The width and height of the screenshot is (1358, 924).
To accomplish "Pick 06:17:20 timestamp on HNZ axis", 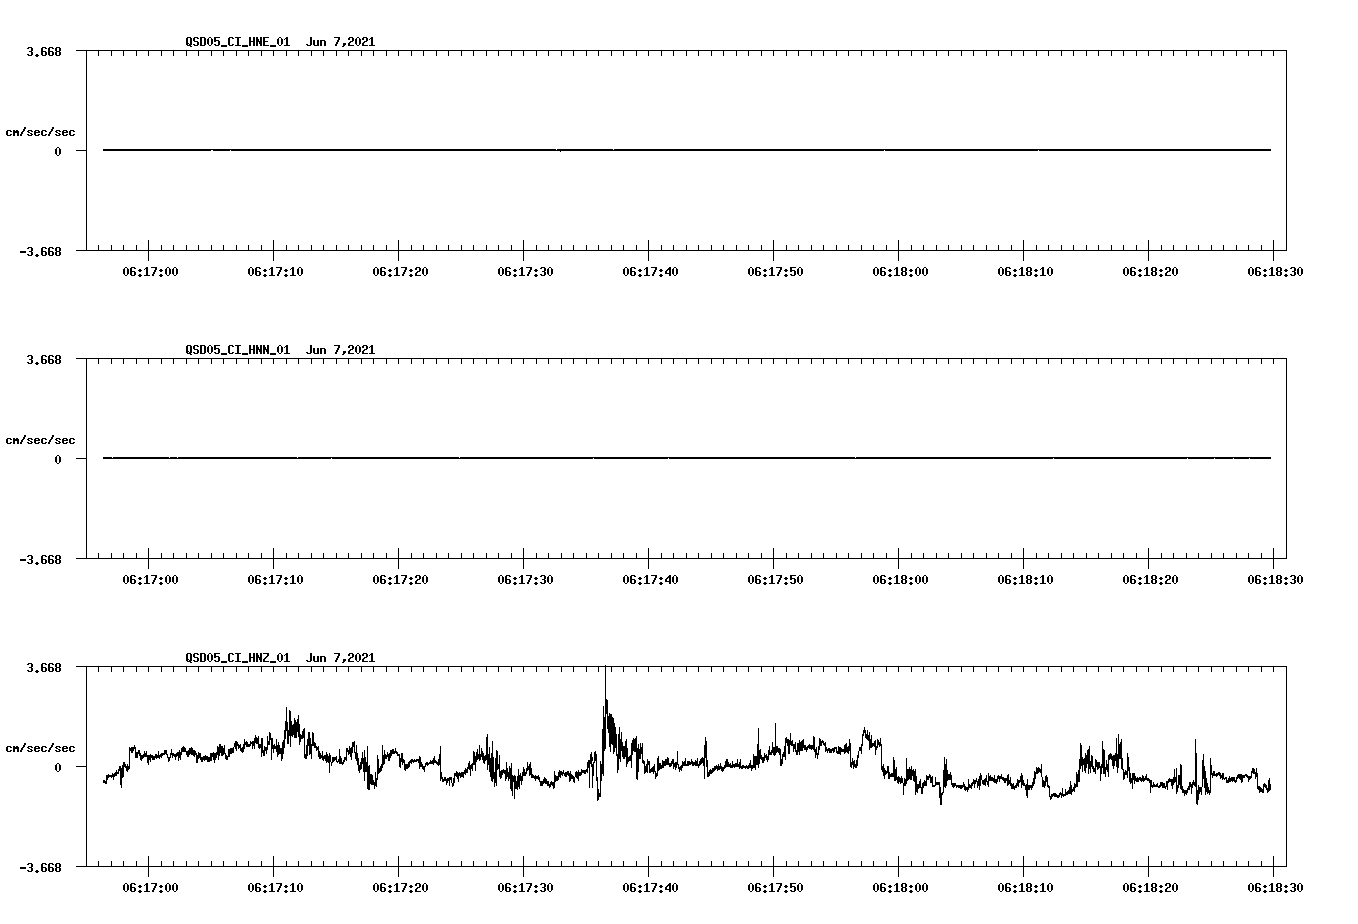I will 400,887.
